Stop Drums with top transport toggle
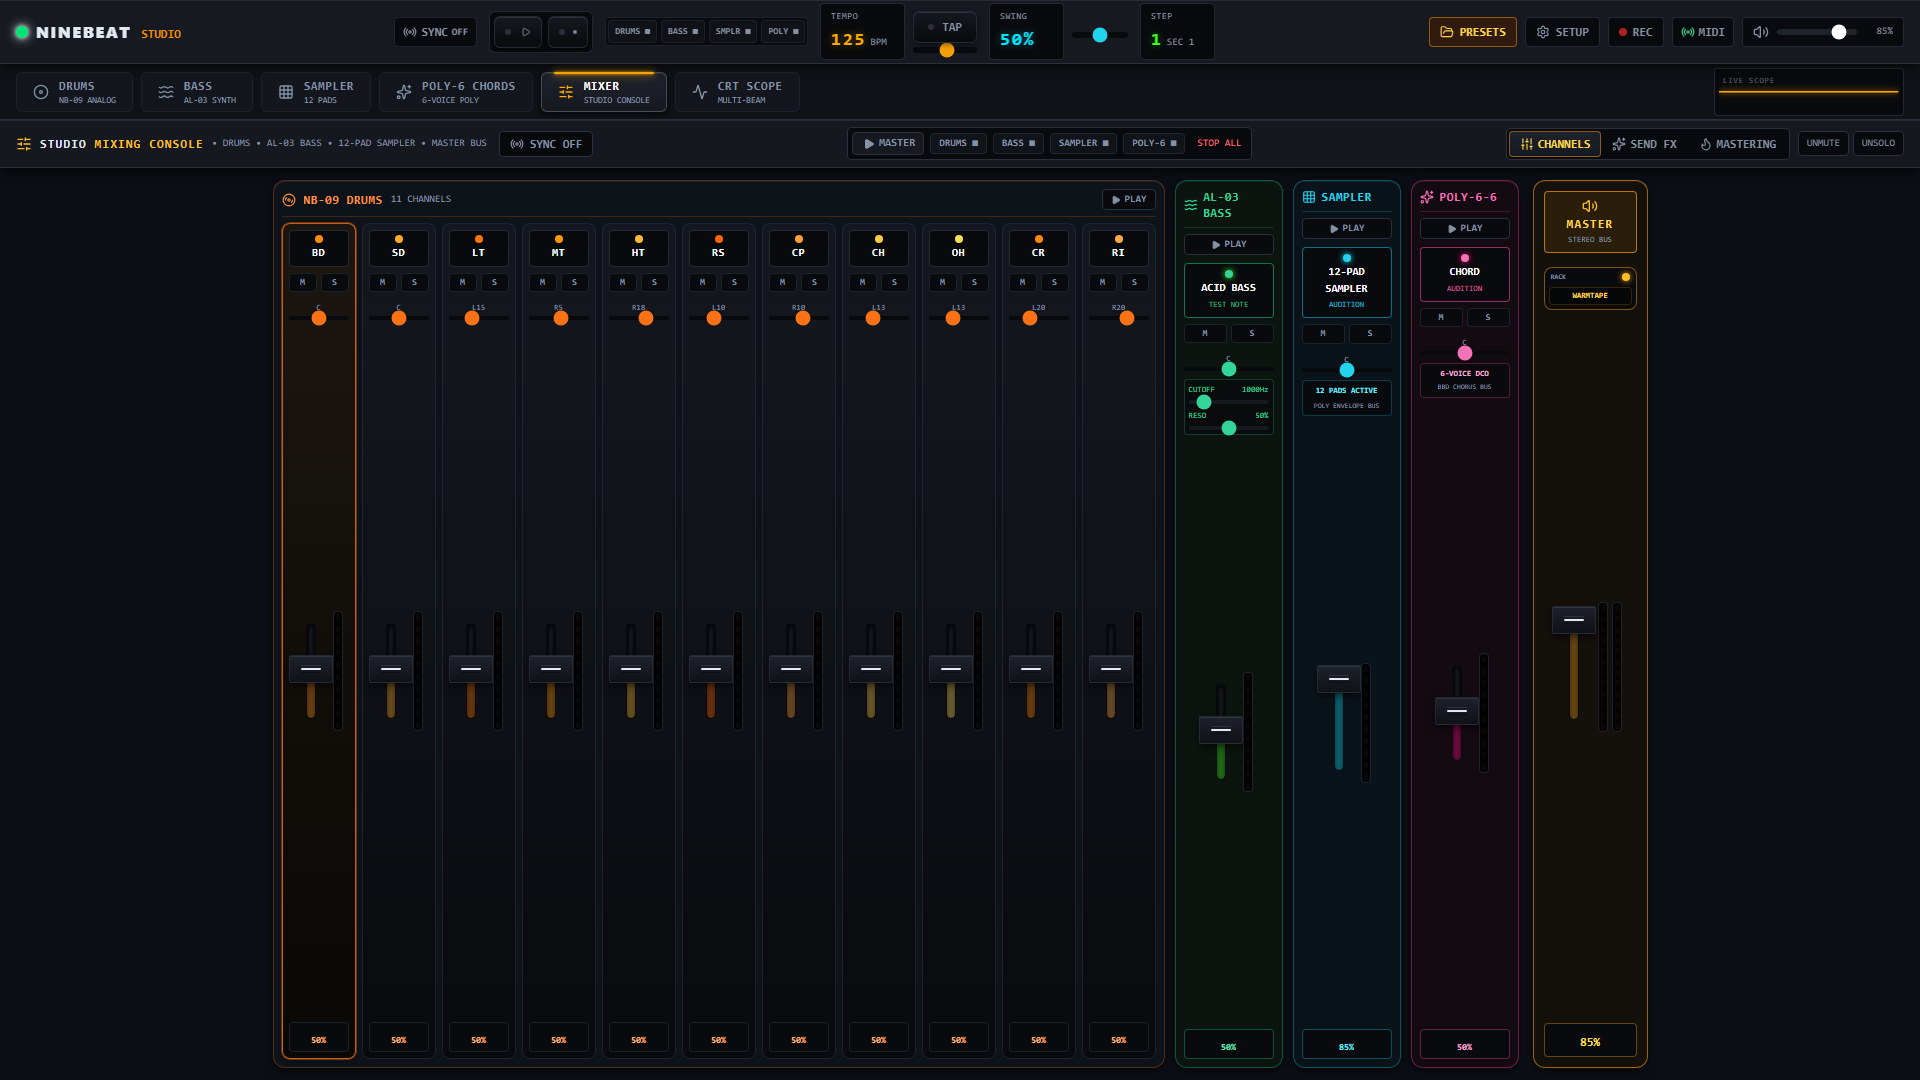 pos(632,32)
